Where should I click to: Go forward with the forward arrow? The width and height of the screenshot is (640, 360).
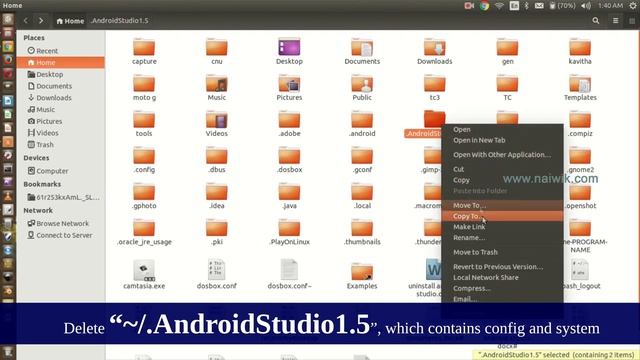click(41, 20)
